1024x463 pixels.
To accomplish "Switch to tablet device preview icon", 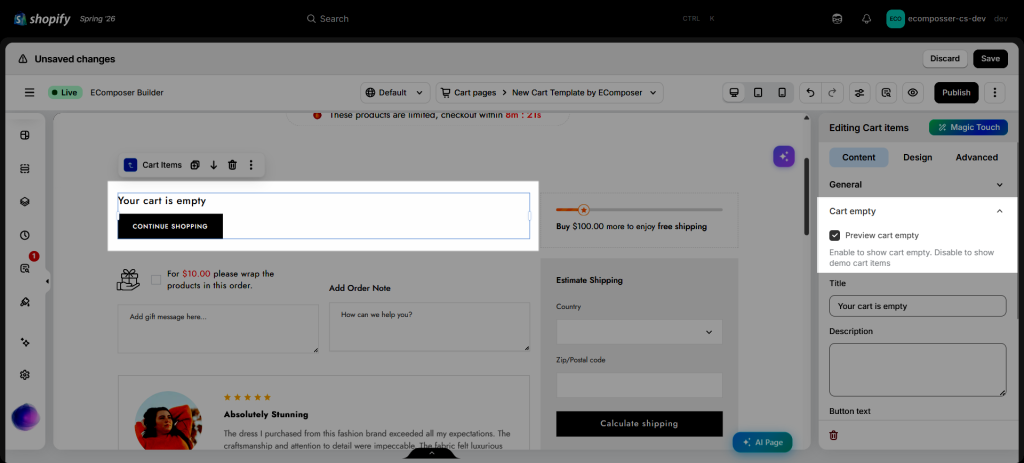I will click(758, 93).
